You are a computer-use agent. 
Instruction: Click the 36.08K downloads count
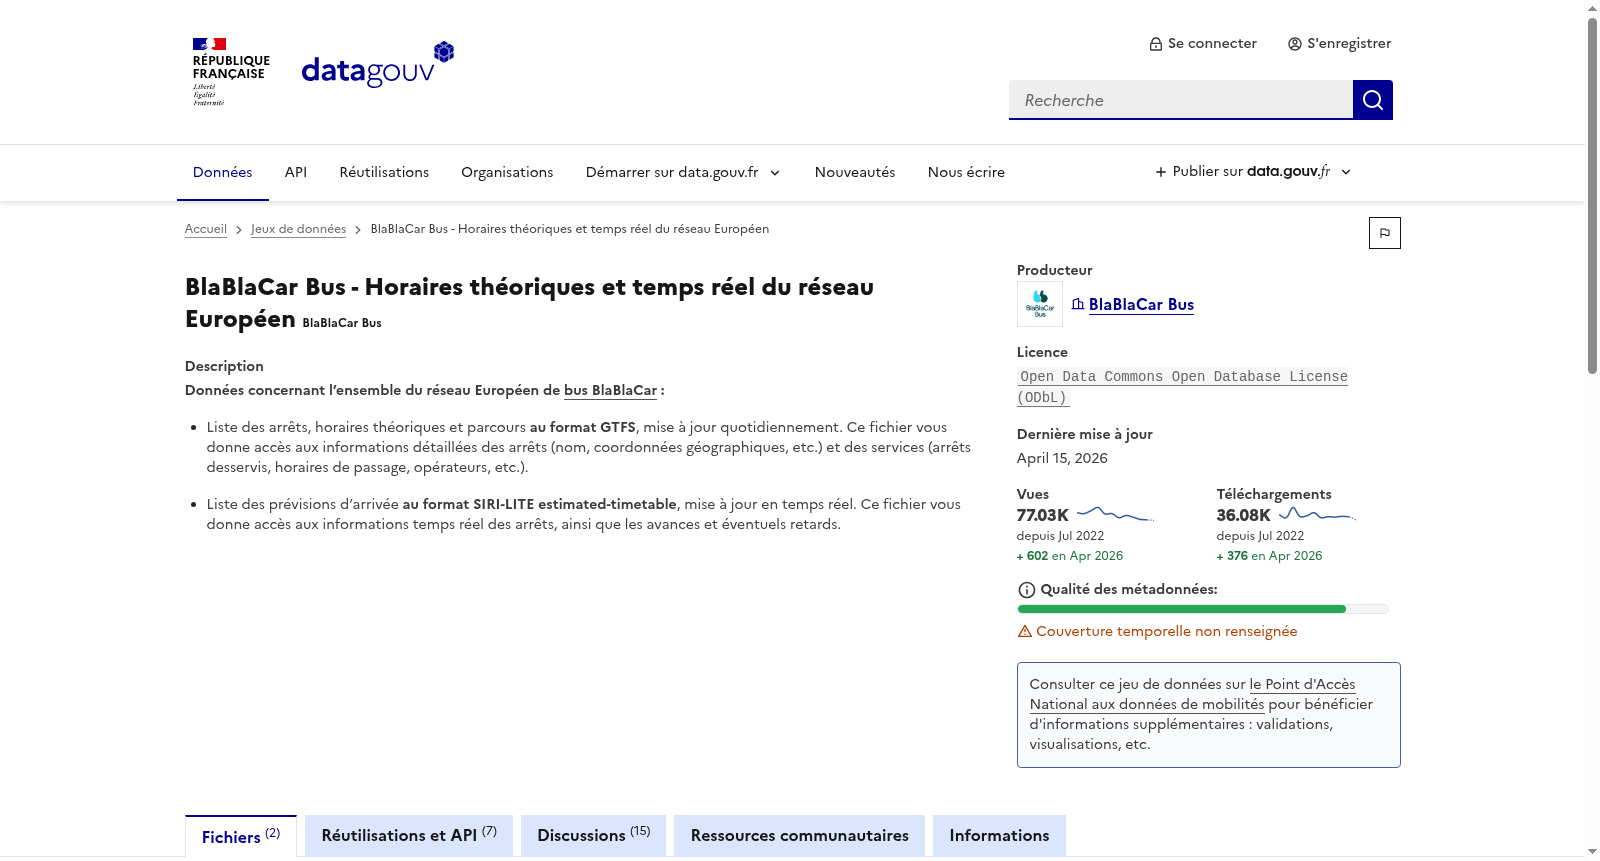coord(1244,516)
